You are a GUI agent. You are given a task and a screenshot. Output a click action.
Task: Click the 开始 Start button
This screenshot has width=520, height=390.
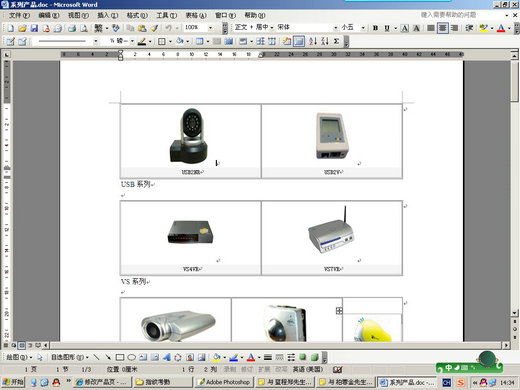[13, 382]
